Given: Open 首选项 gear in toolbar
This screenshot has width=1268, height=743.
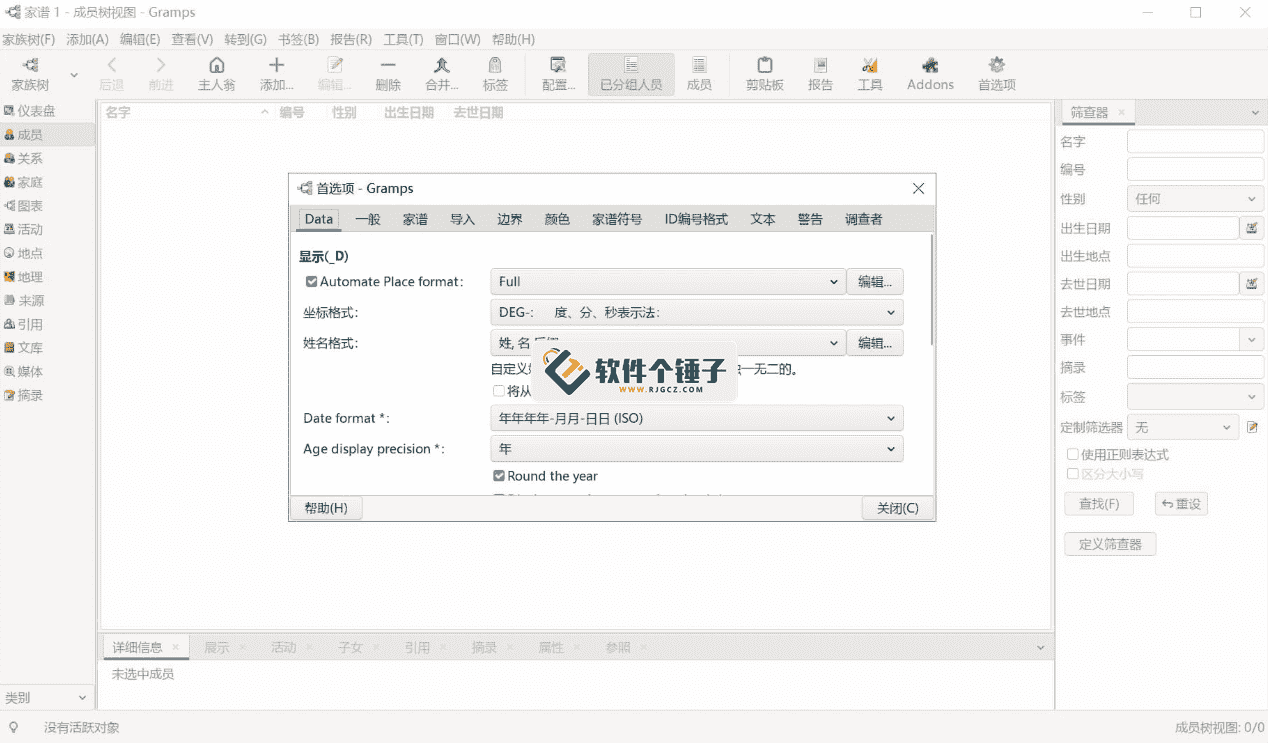Looking at the screenshot, I should (x=997, y=74).
